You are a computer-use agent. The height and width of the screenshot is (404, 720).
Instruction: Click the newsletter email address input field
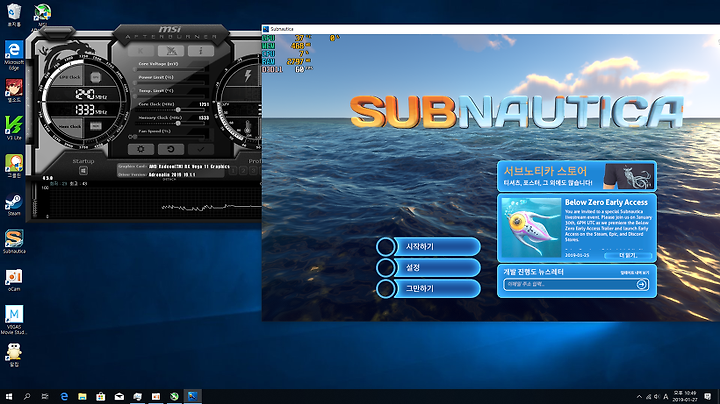point(569,284)
